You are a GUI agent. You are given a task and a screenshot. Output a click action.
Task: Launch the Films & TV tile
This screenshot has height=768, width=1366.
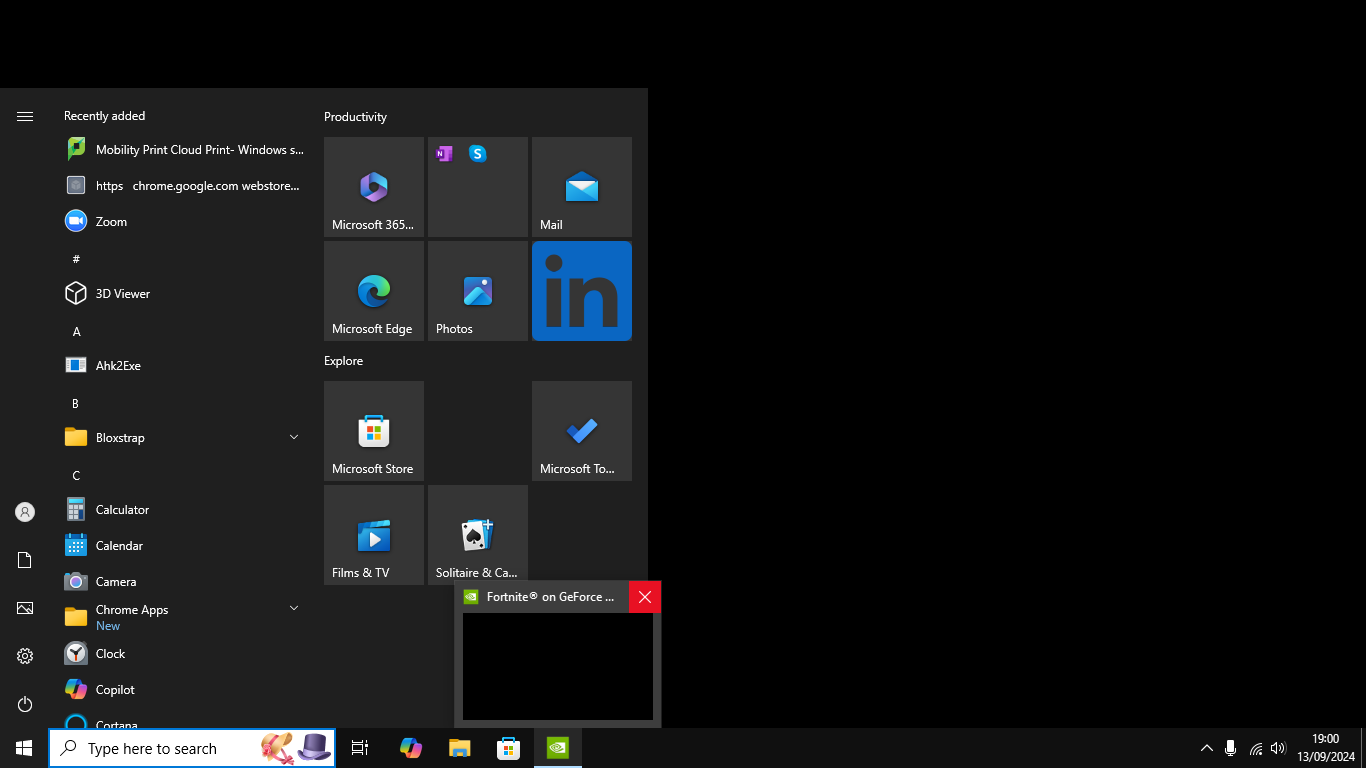click(374, 535)
